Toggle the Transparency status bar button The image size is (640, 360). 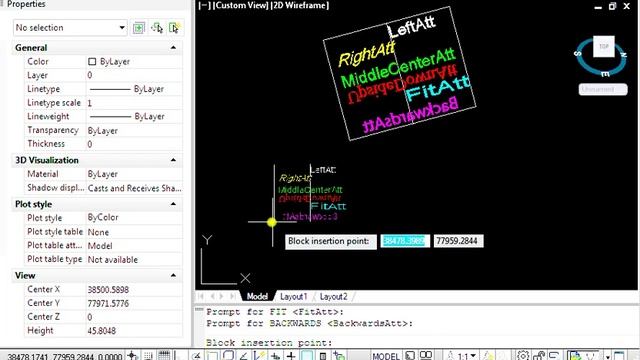pos(307,355)
